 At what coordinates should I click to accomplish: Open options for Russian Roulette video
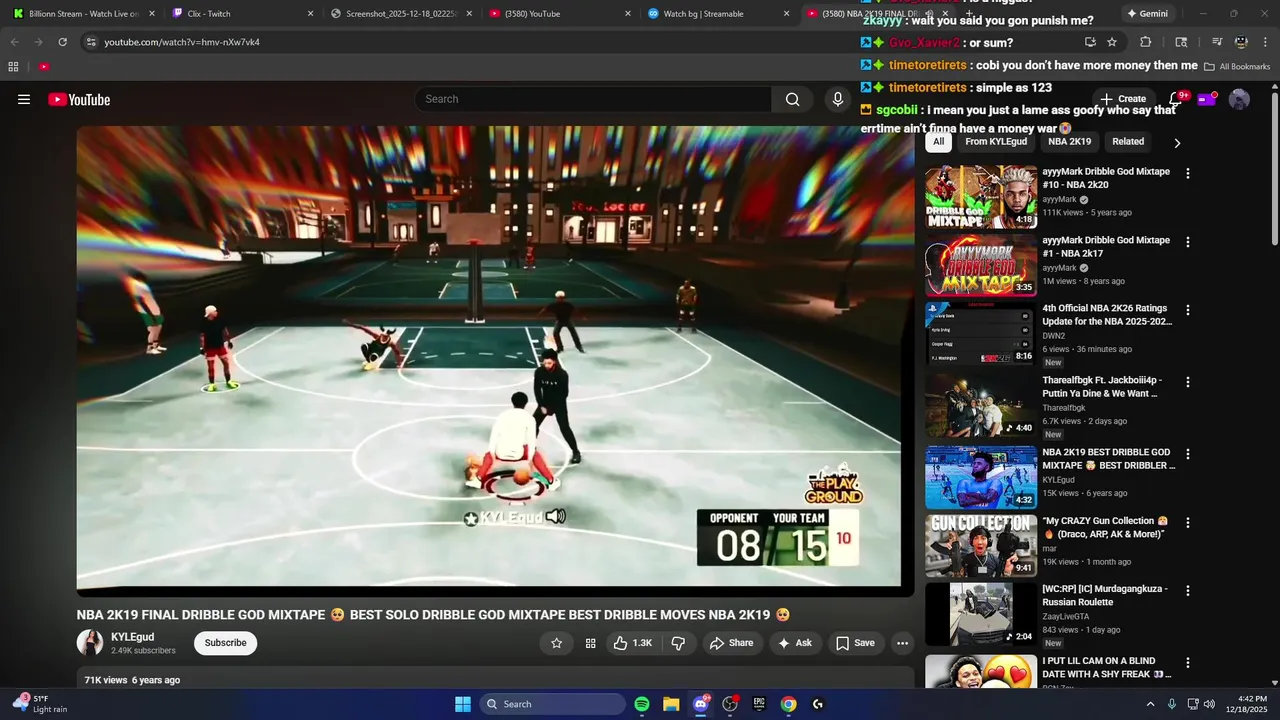coord(1188,591)
